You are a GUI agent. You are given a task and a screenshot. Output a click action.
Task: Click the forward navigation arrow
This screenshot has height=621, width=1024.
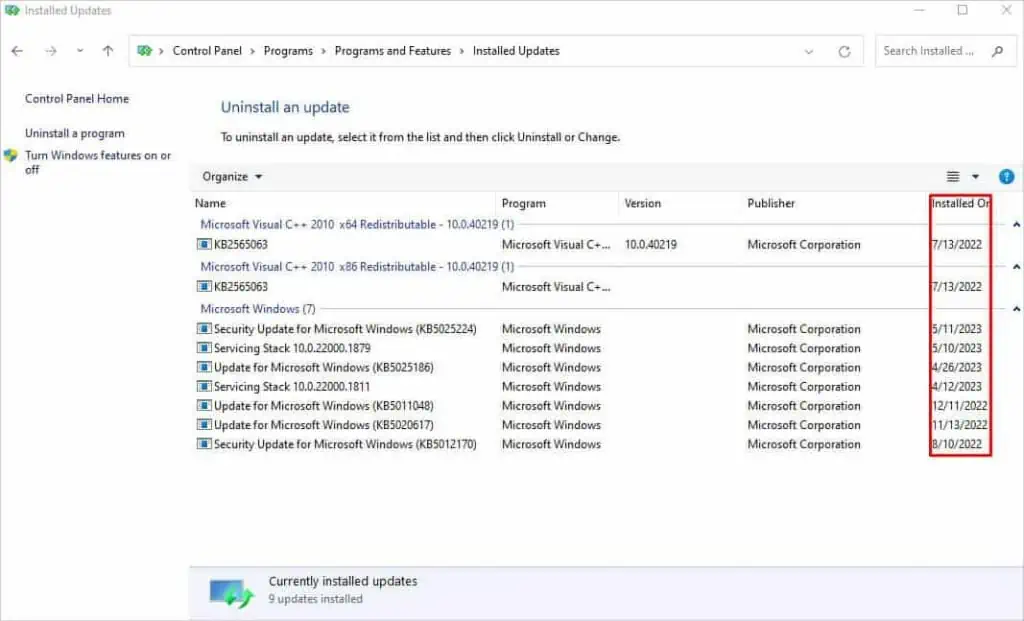click(48, 50)
